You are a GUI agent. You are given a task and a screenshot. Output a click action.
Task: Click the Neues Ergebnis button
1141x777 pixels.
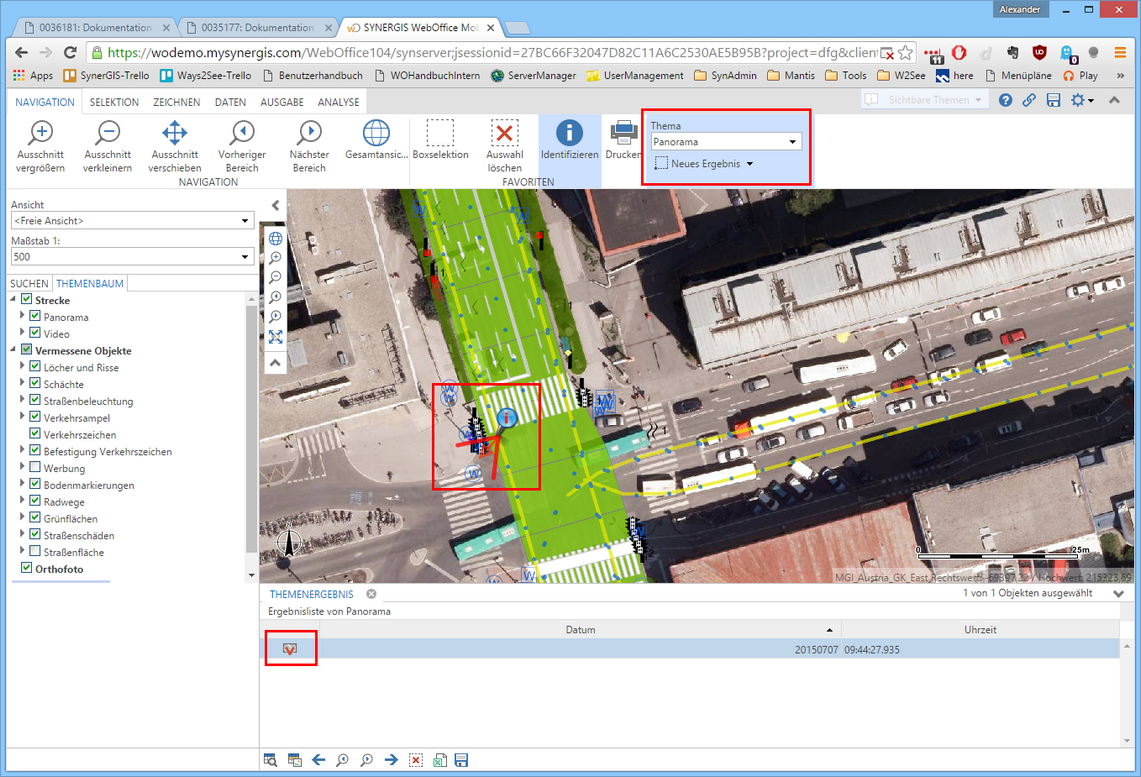(x=705, y=164)
